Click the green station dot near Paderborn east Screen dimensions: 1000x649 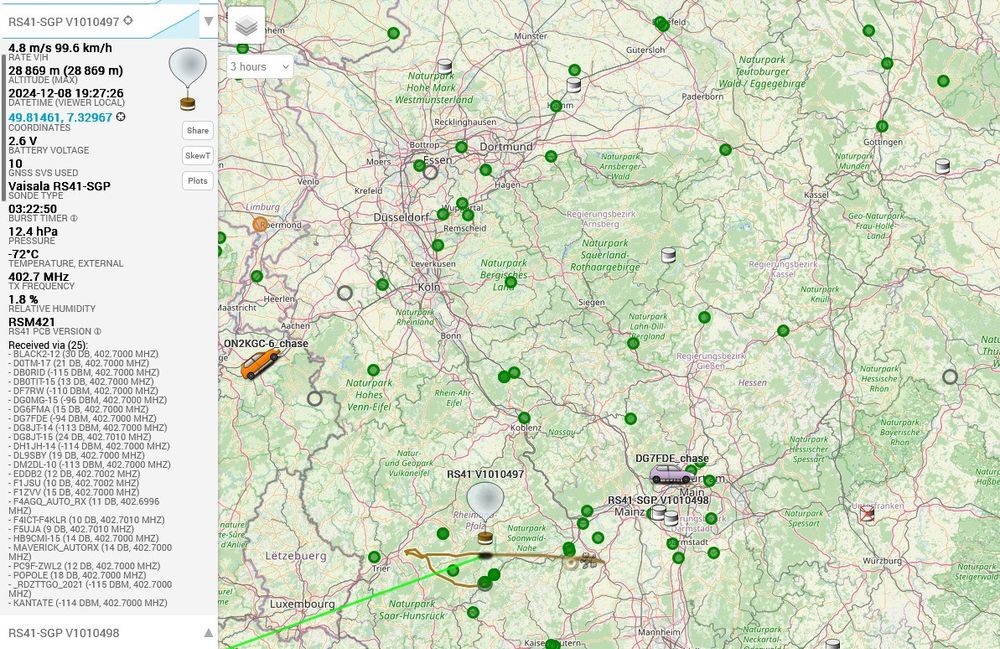(x=725, y=150)
